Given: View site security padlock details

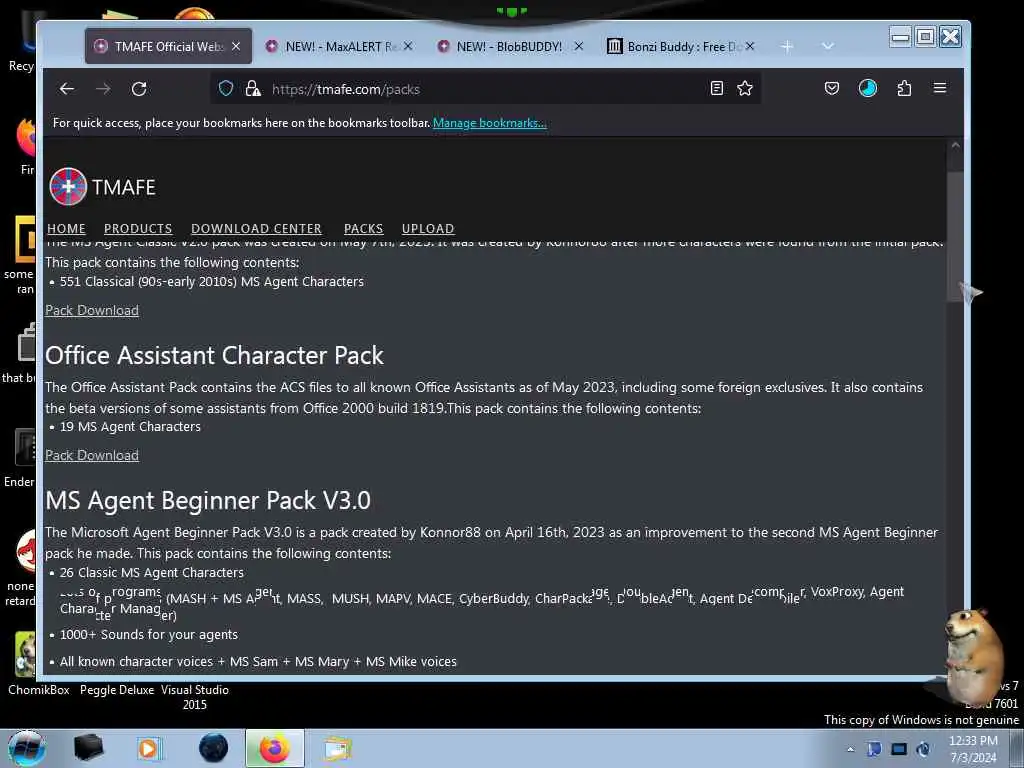Looking at the screenshot, I should pos(253,89).
